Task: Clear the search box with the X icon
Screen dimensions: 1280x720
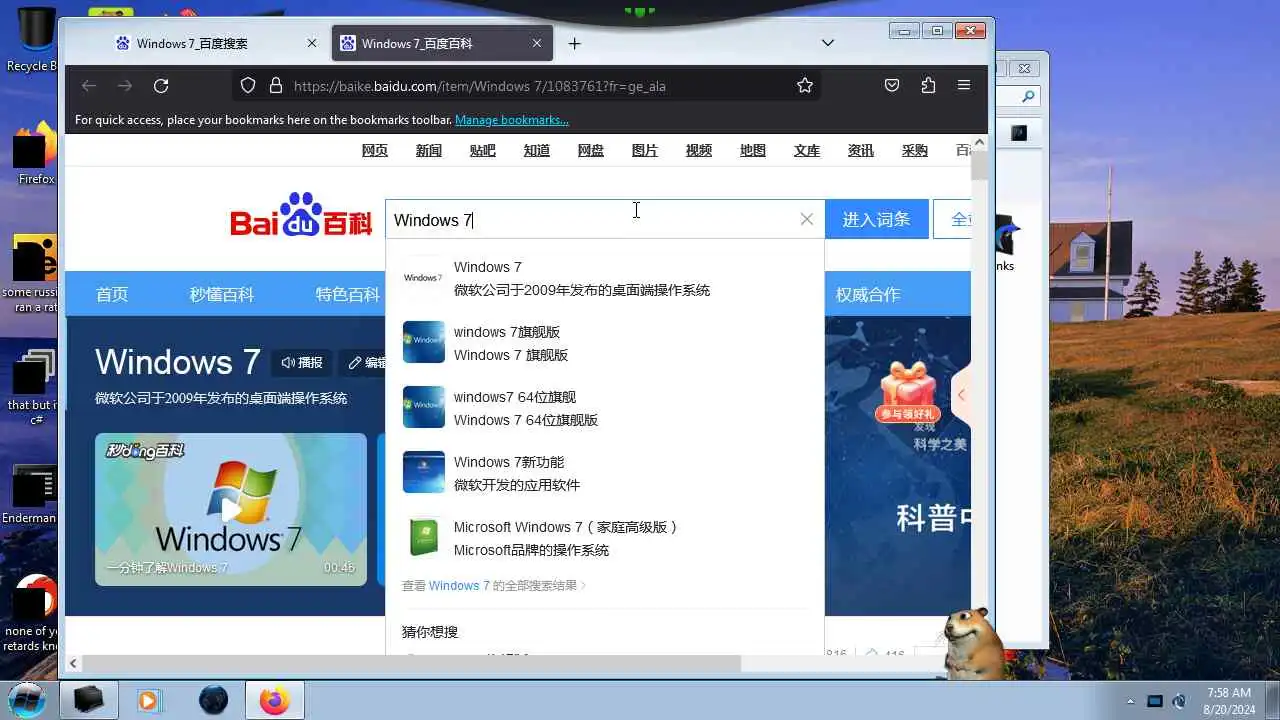Action: [807, 219]
